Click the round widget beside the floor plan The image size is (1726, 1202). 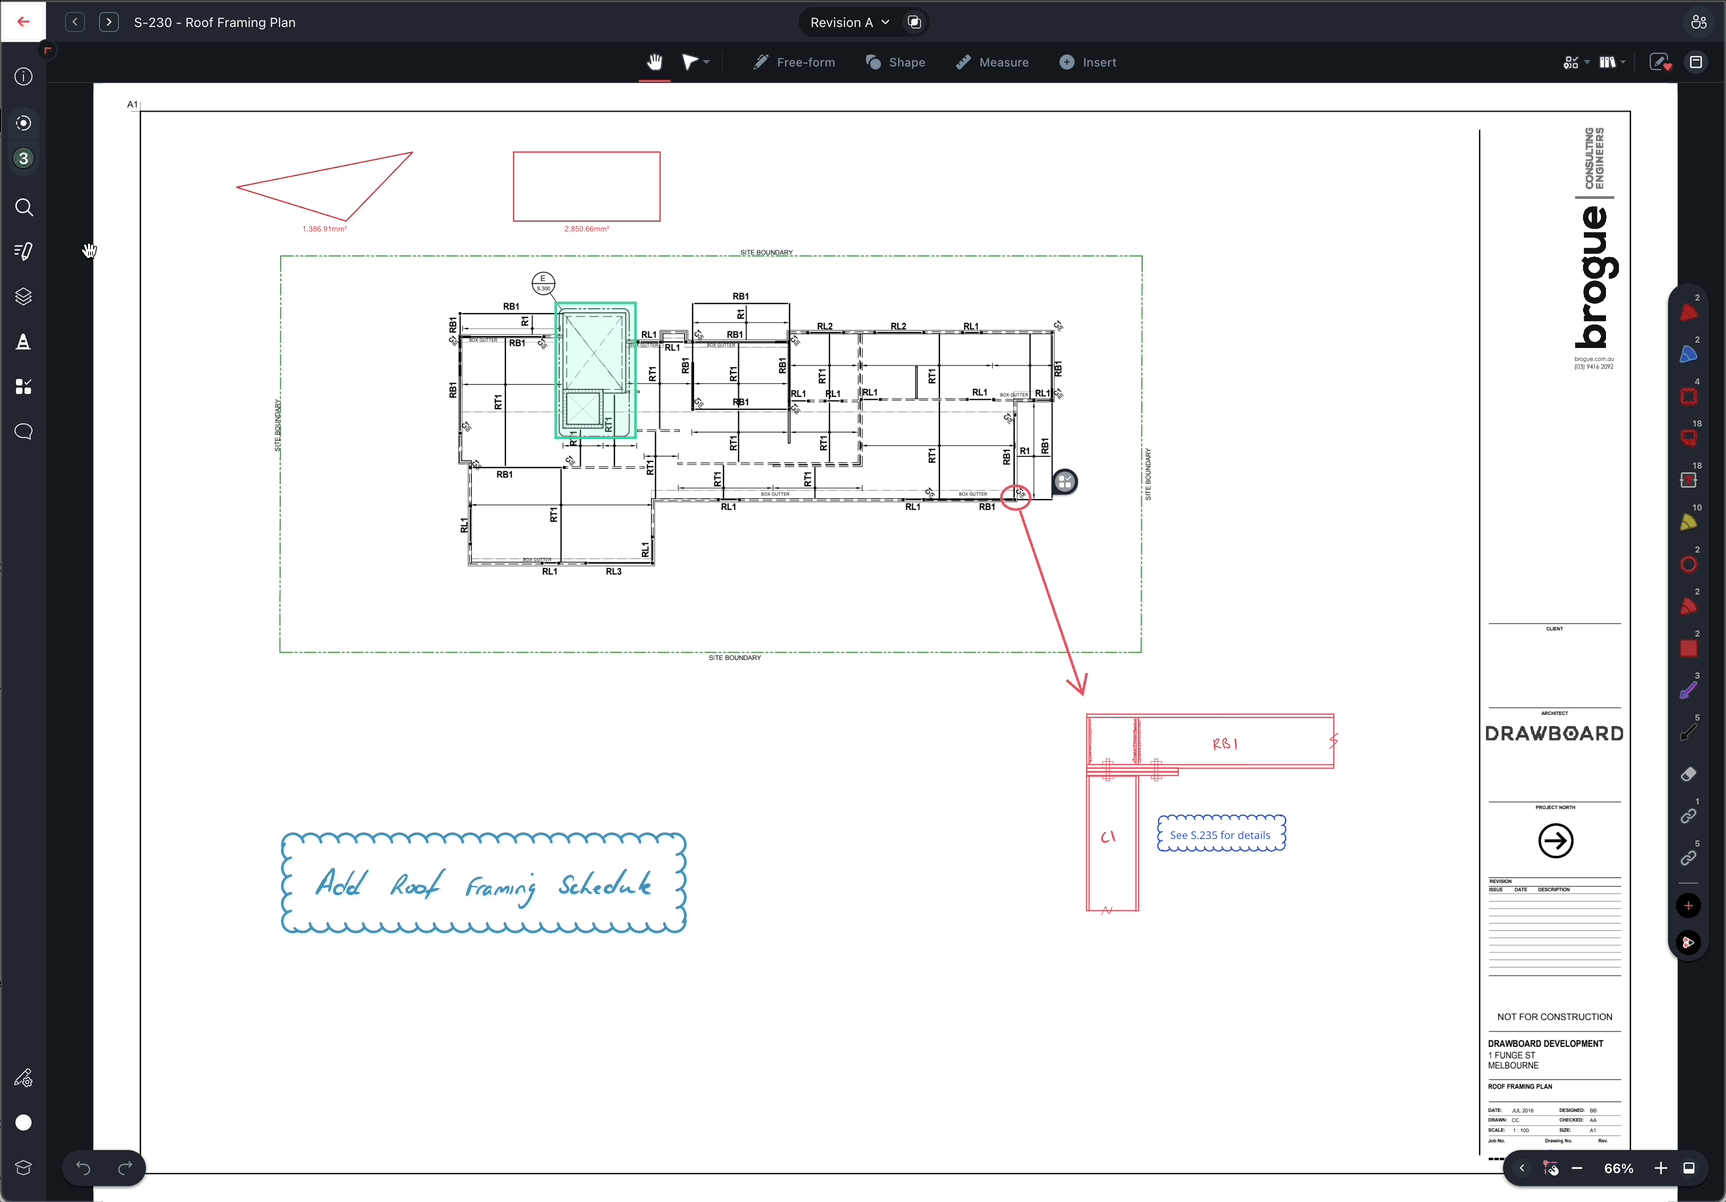(x=1065, y=482)
